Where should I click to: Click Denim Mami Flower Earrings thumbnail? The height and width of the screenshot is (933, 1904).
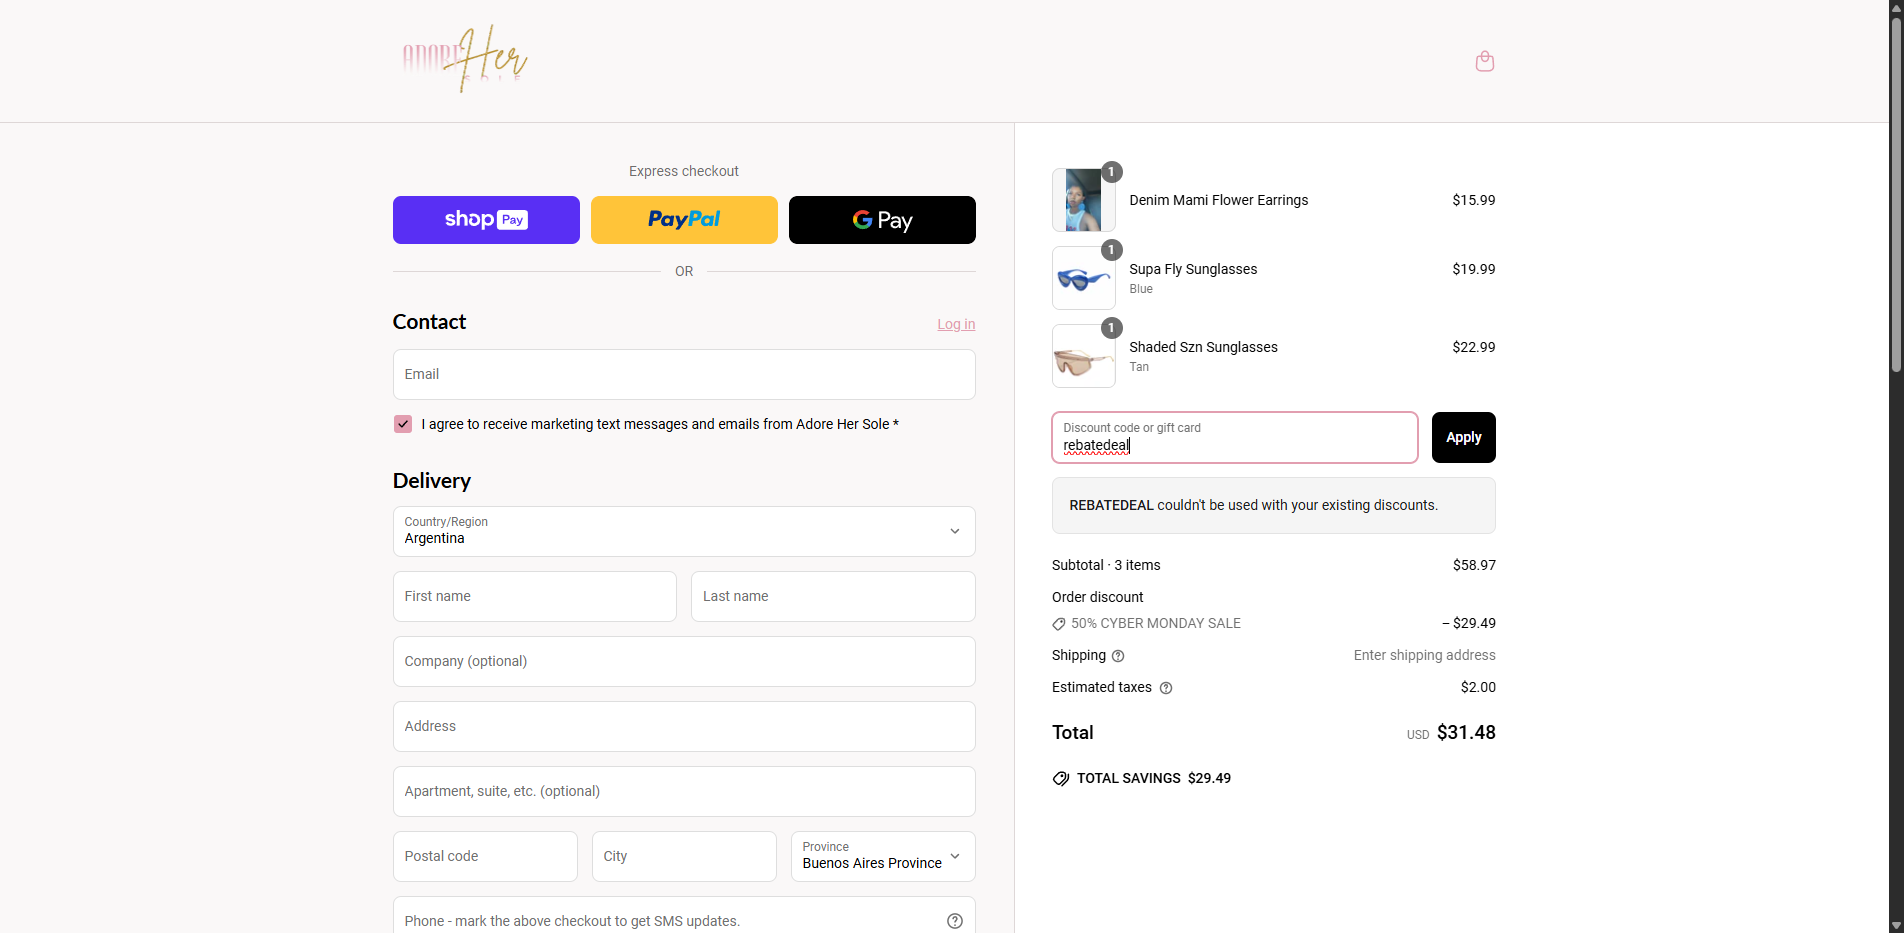pos(1084,200)
